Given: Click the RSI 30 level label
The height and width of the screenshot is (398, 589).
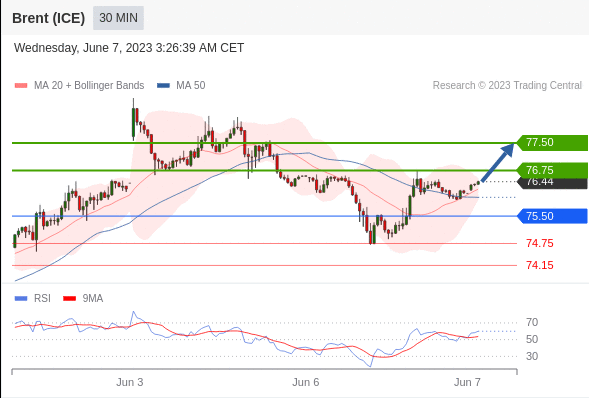Looking at the screenshot, I should (532, 356).
